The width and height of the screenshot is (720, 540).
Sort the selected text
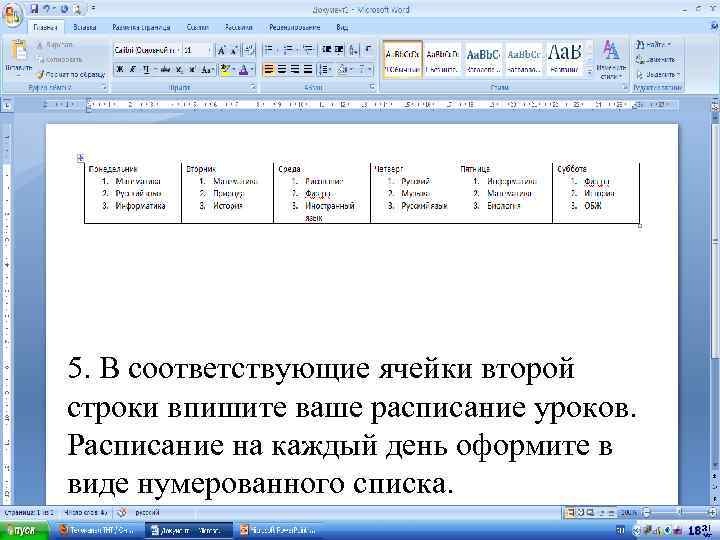(353, 49)
